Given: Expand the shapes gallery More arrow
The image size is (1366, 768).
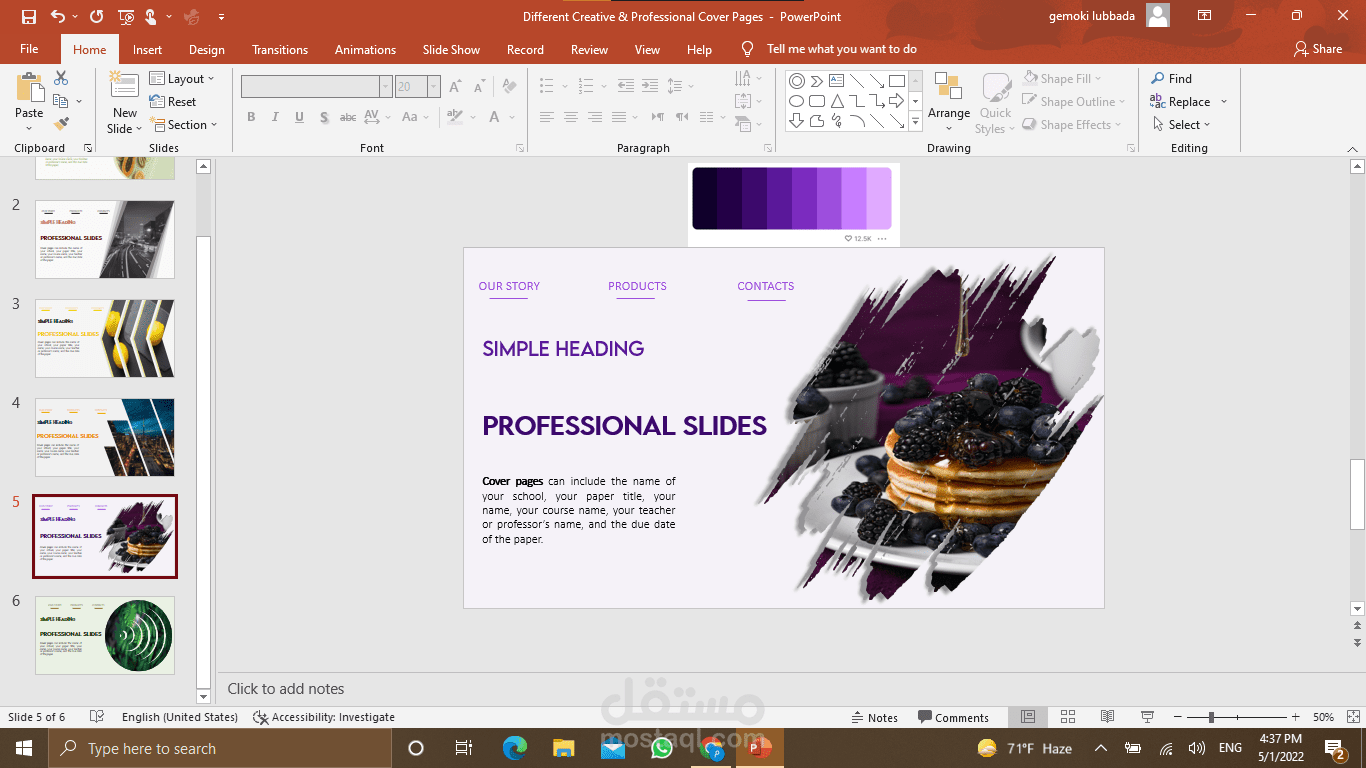Looking at the screenshot, I should 915,122.
